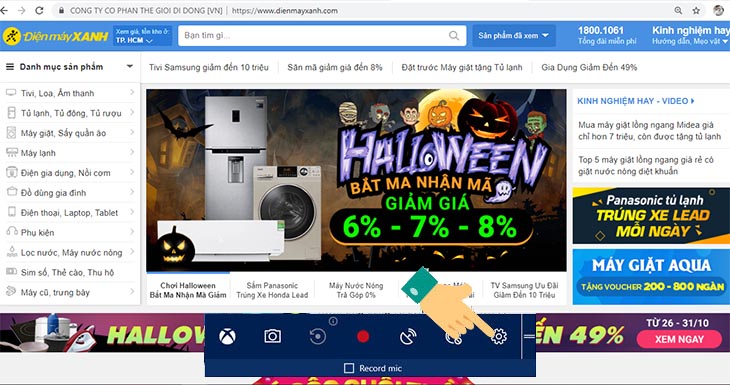Image resolution: width=730 pixels, height=385 pixels.
Task: Collapse 'Danh mục sản phẩm' menu arrow
Action: coord(129,67)
